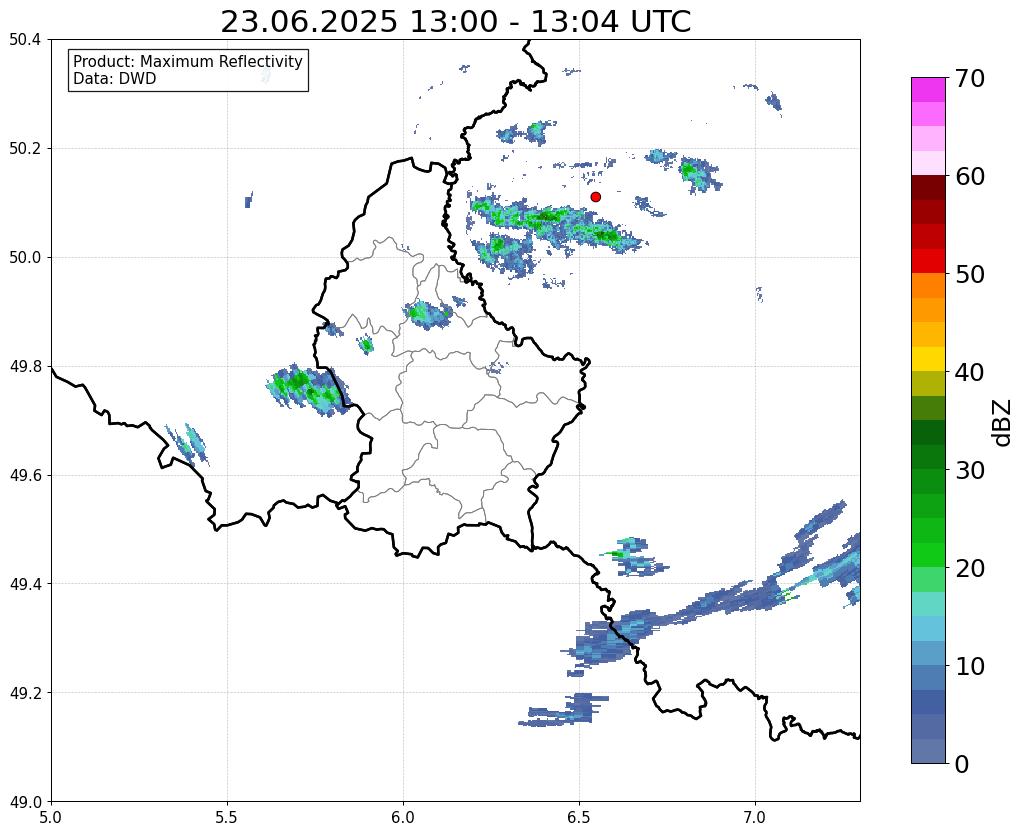Click the latitude axis label '50.4'
The width and height of the screenshot is (1023, 834).
(x=25, y=40)
